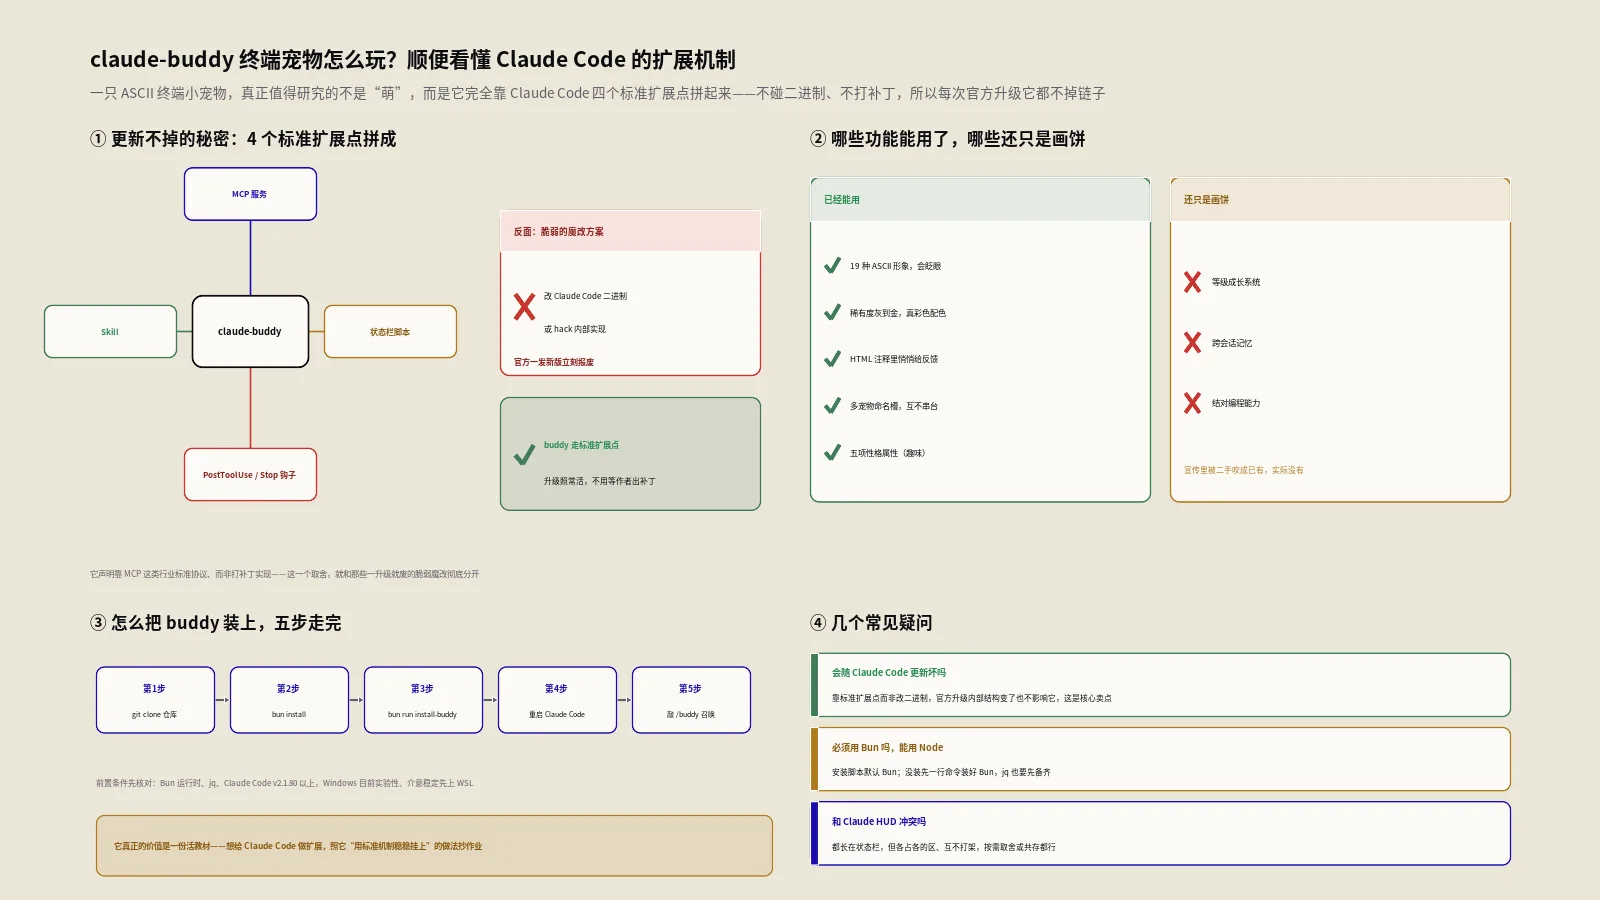
Task: Click the text '五项性格属性（趣味）'
Action: point(887,453)
